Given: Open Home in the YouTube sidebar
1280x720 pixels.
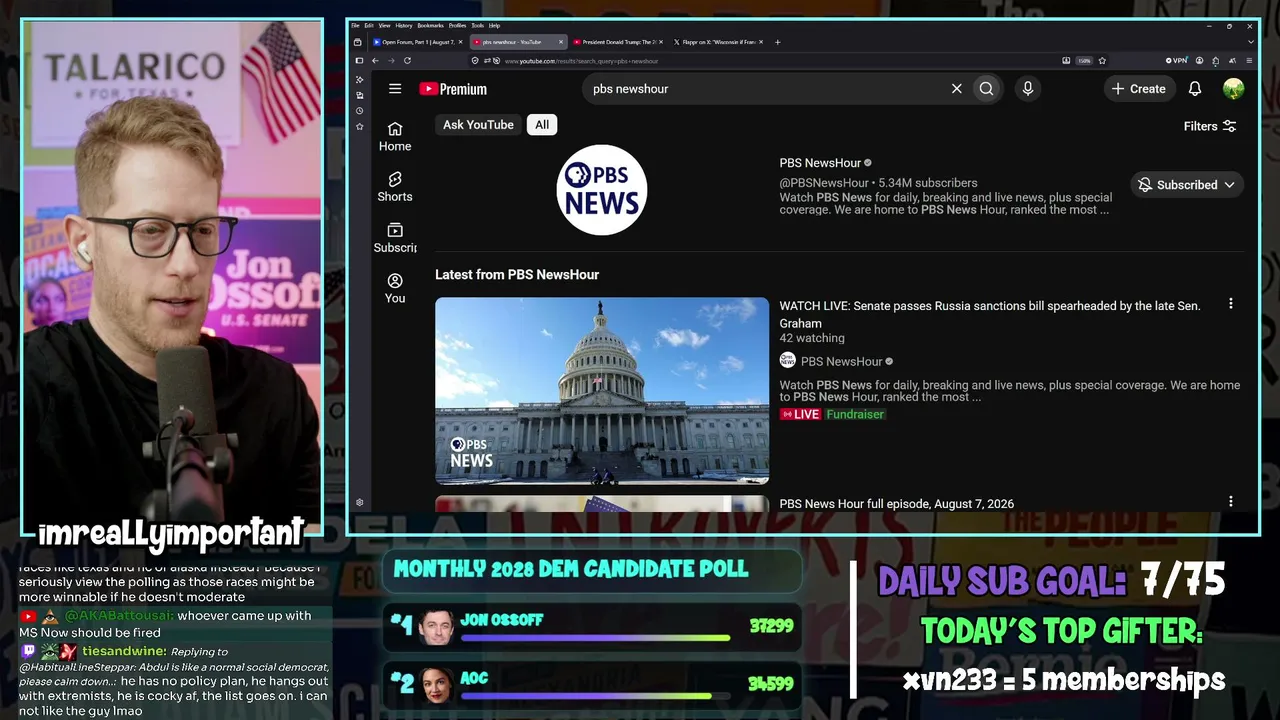Looking at the screenshot, I should (x=395, y=137).
